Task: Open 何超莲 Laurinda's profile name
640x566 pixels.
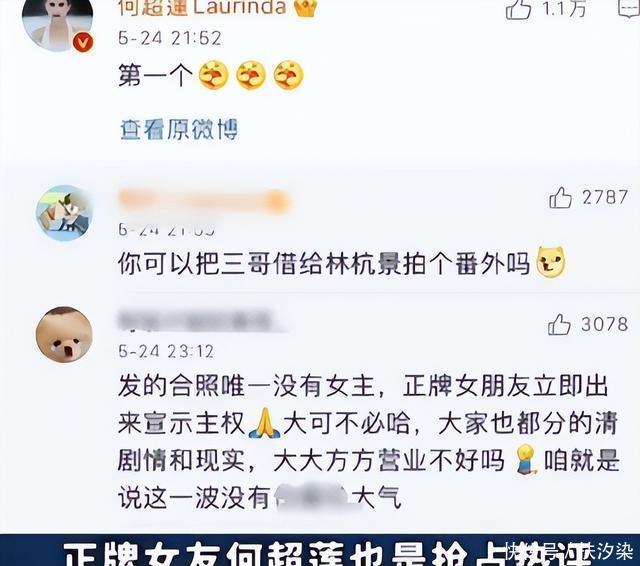Action: (202, 8)
